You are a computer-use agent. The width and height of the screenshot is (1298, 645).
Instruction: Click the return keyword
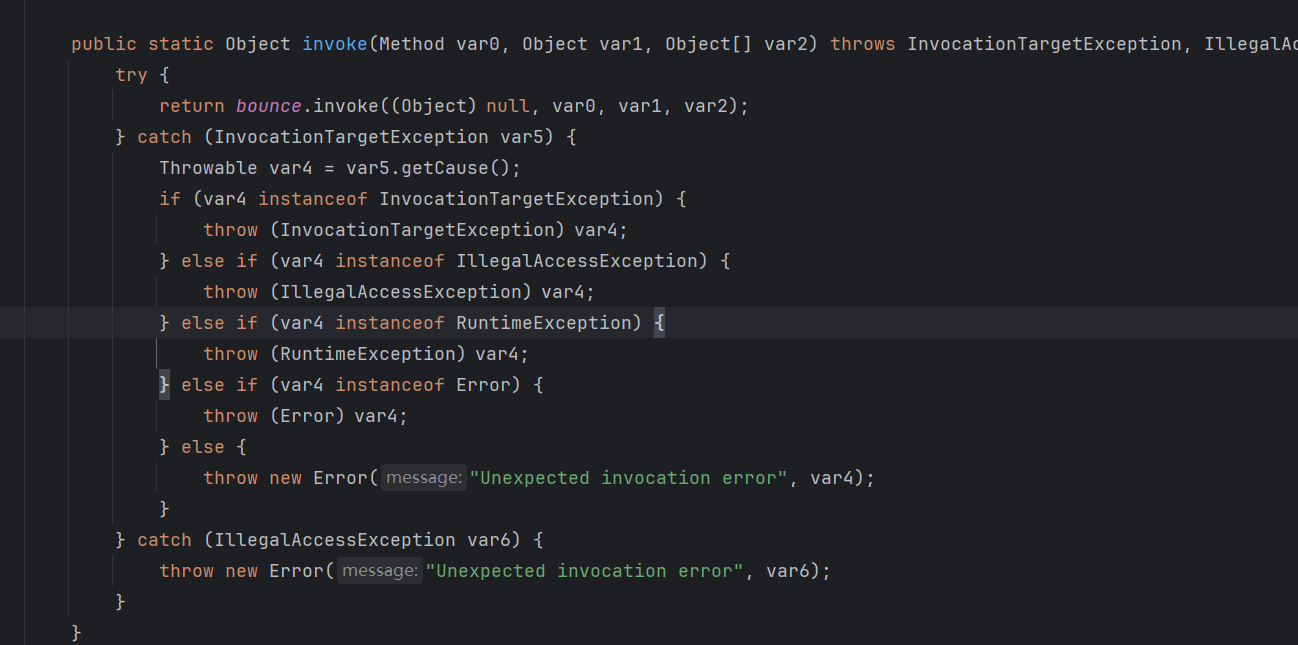(x=192, y=106)
